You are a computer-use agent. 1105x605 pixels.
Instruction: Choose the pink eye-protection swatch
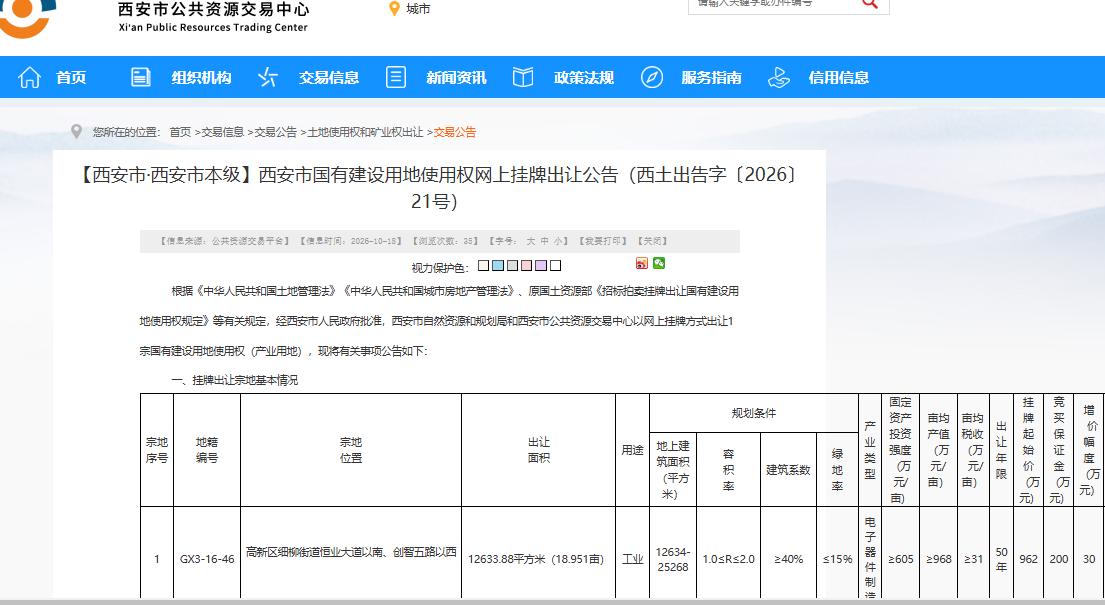[x=526, y=266]
